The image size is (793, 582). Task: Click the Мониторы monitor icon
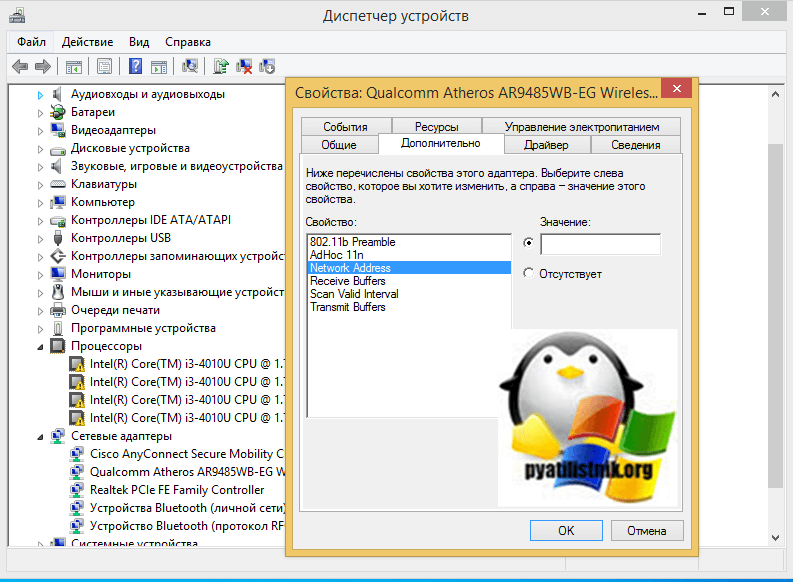pyautogui.click(x=58, y=274)
